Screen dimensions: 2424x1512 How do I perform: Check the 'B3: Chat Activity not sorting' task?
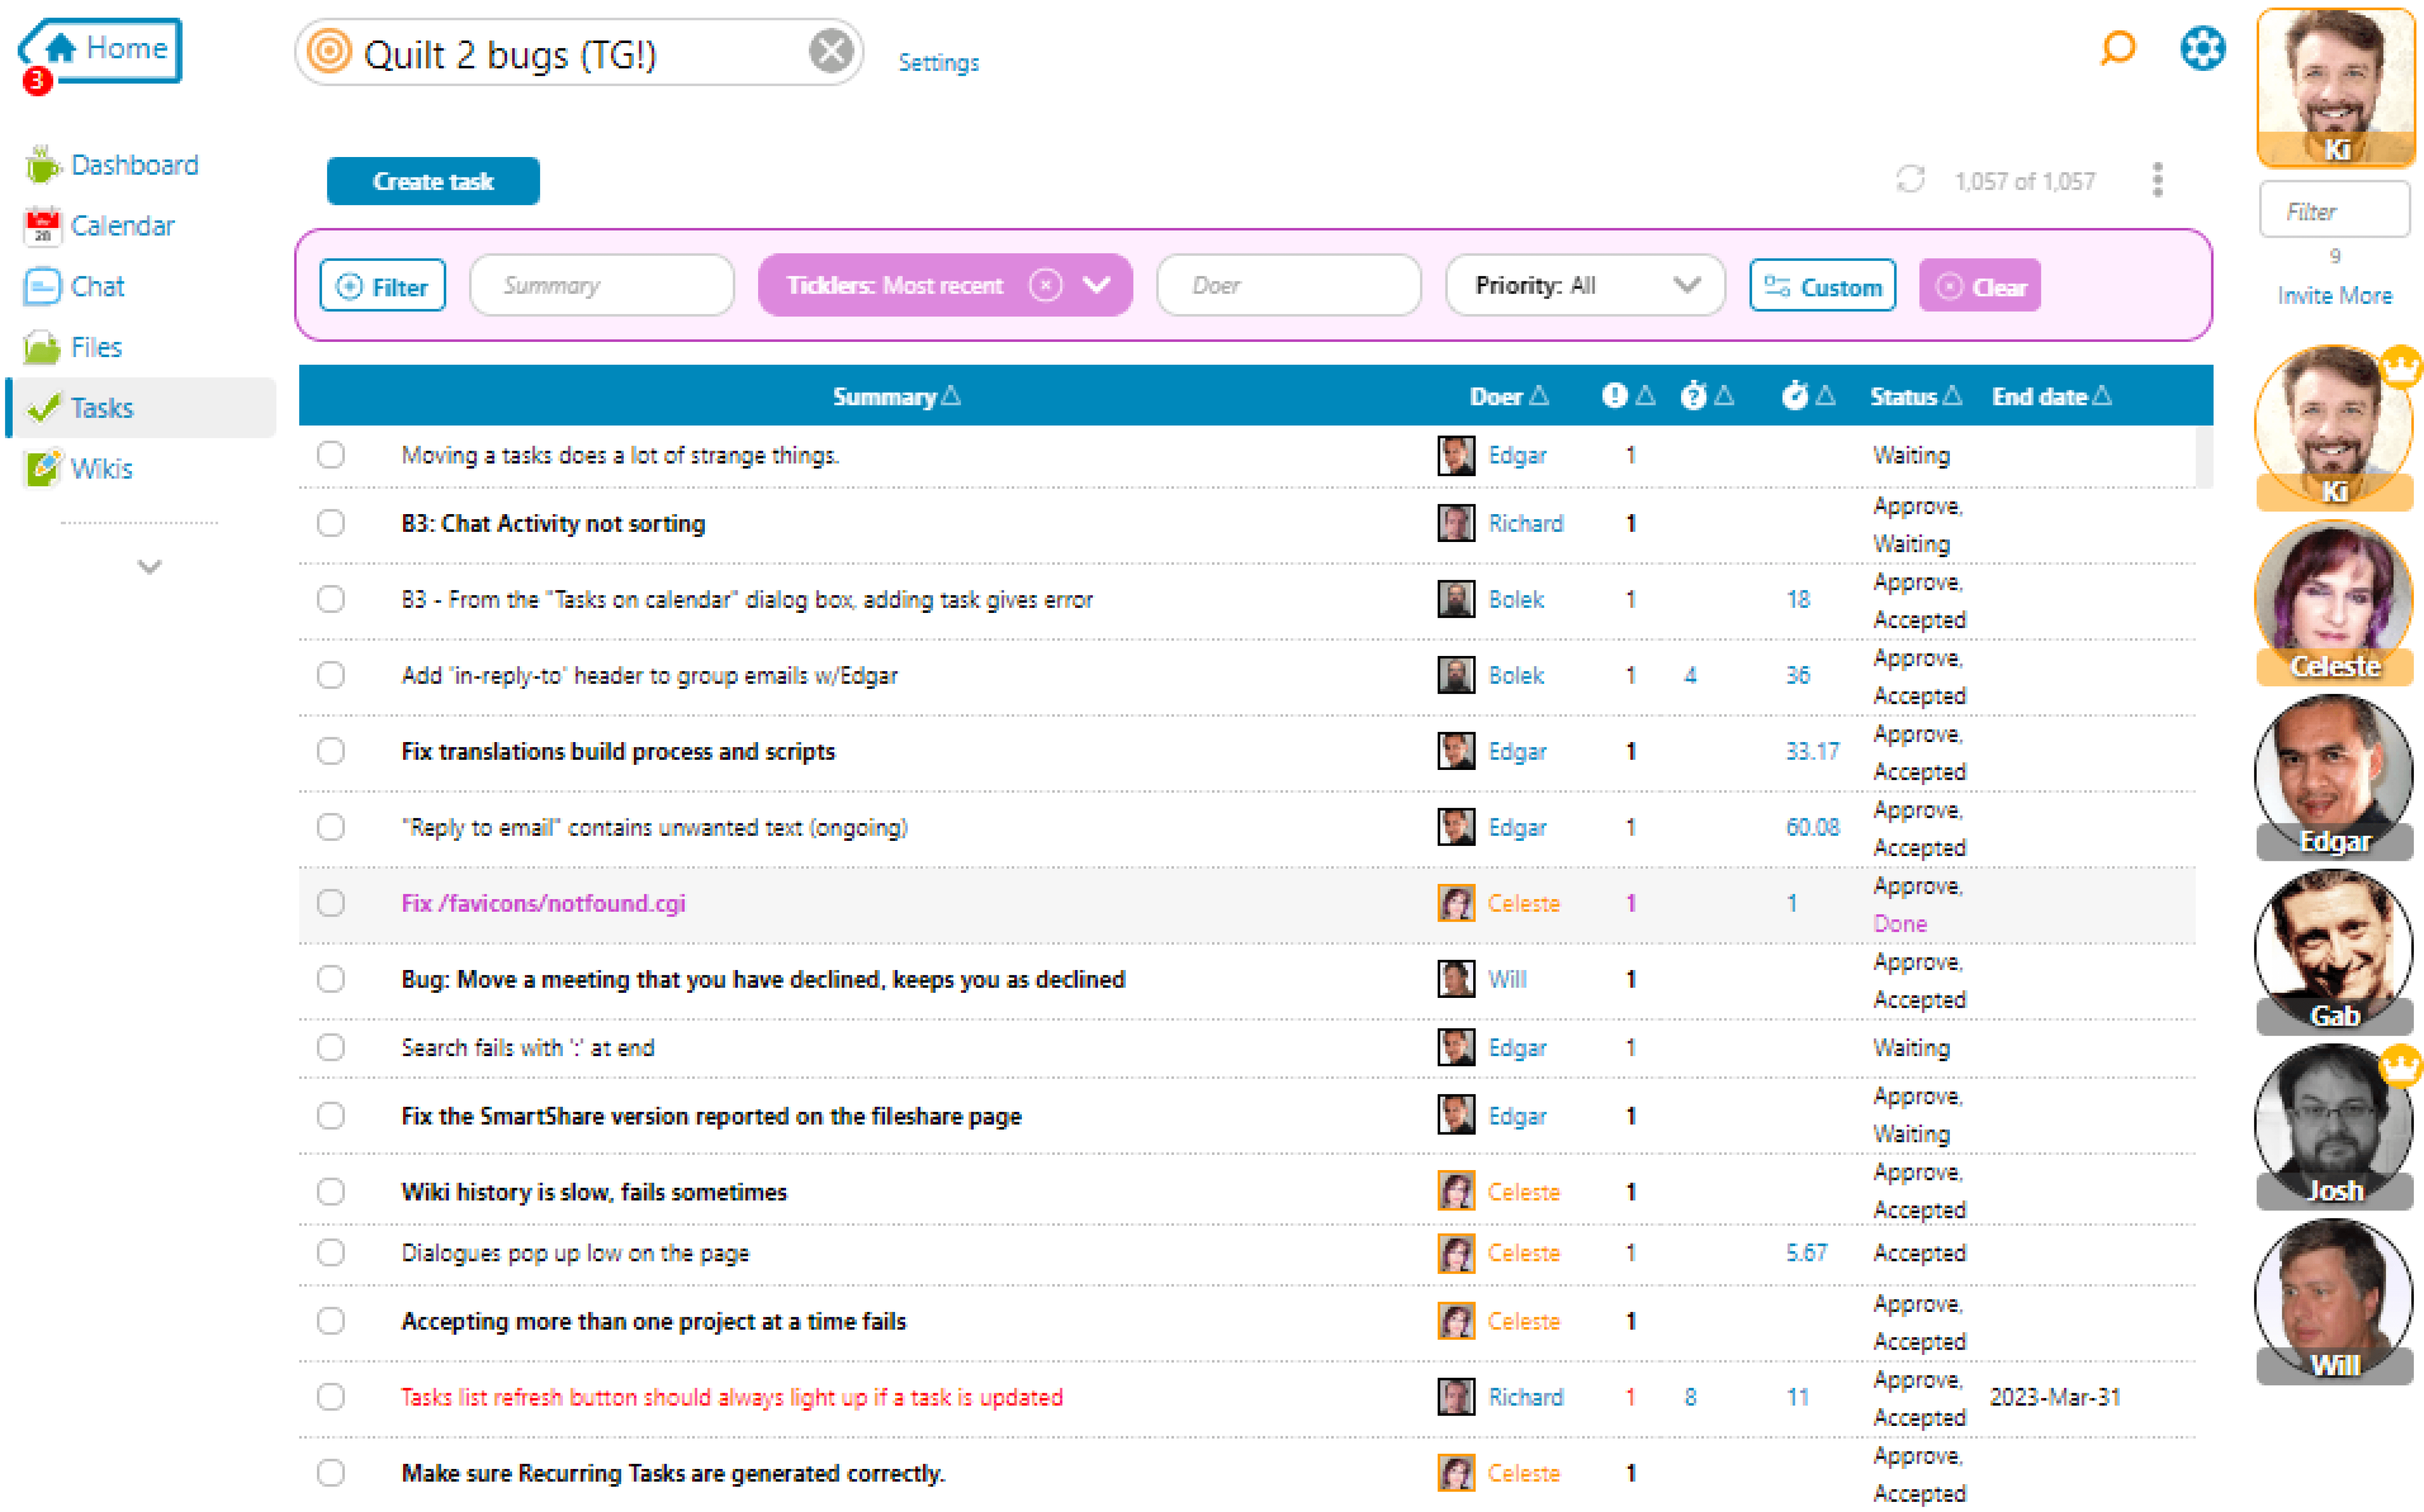point(331,523)
